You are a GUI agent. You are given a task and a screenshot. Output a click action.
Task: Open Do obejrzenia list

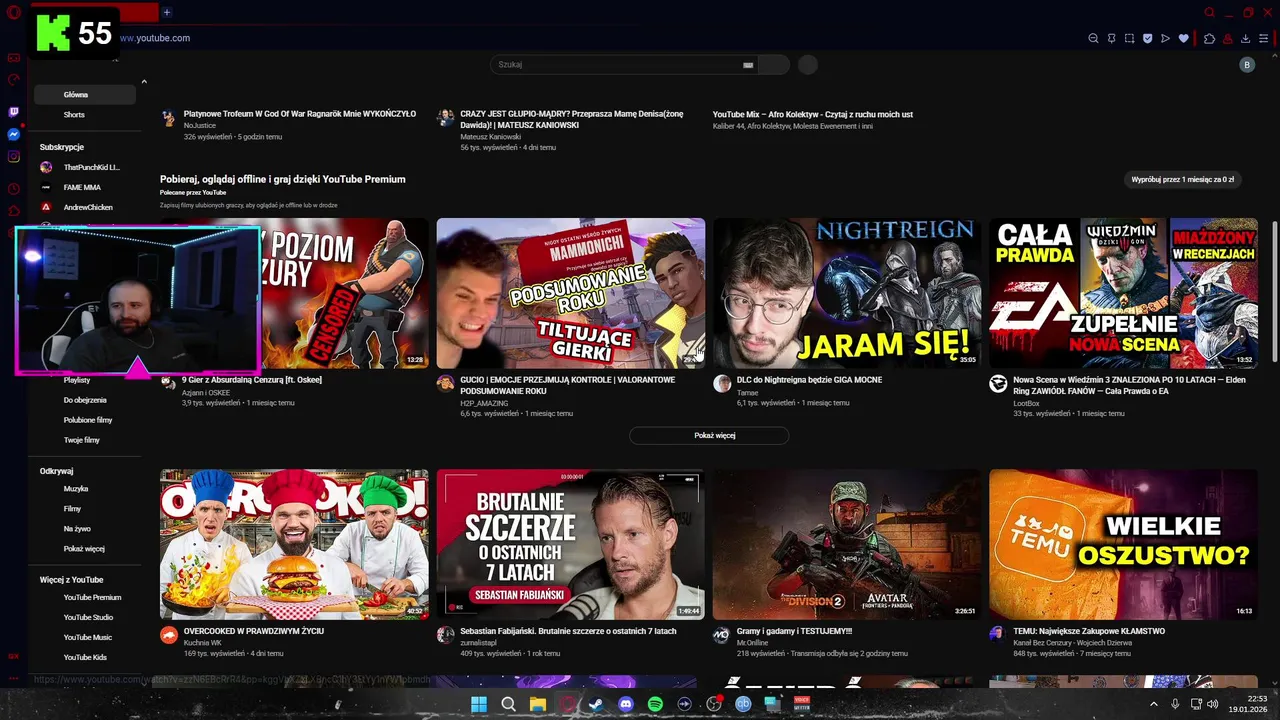click(x=85, y=400)
